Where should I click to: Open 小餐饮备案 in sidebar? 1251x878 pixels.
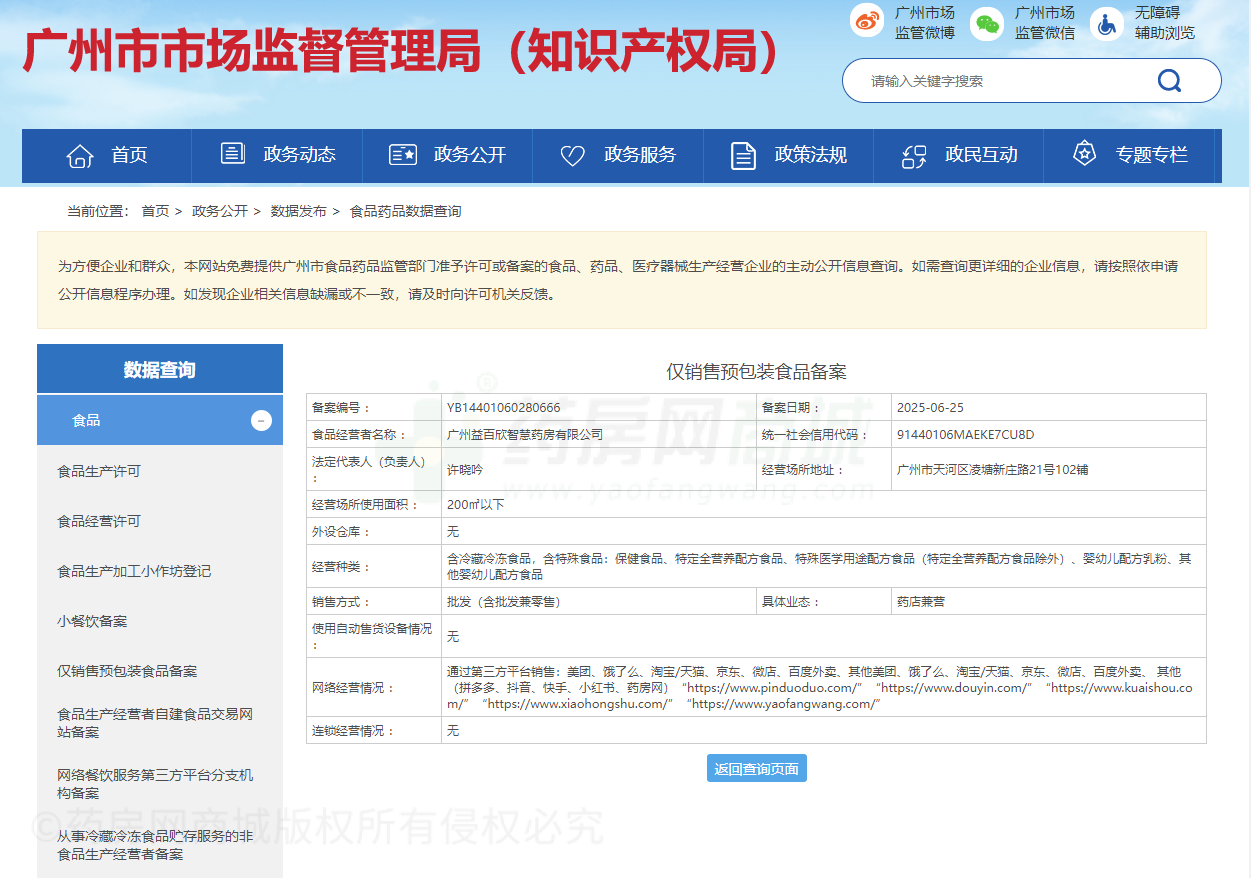click(x=92, y=621)
